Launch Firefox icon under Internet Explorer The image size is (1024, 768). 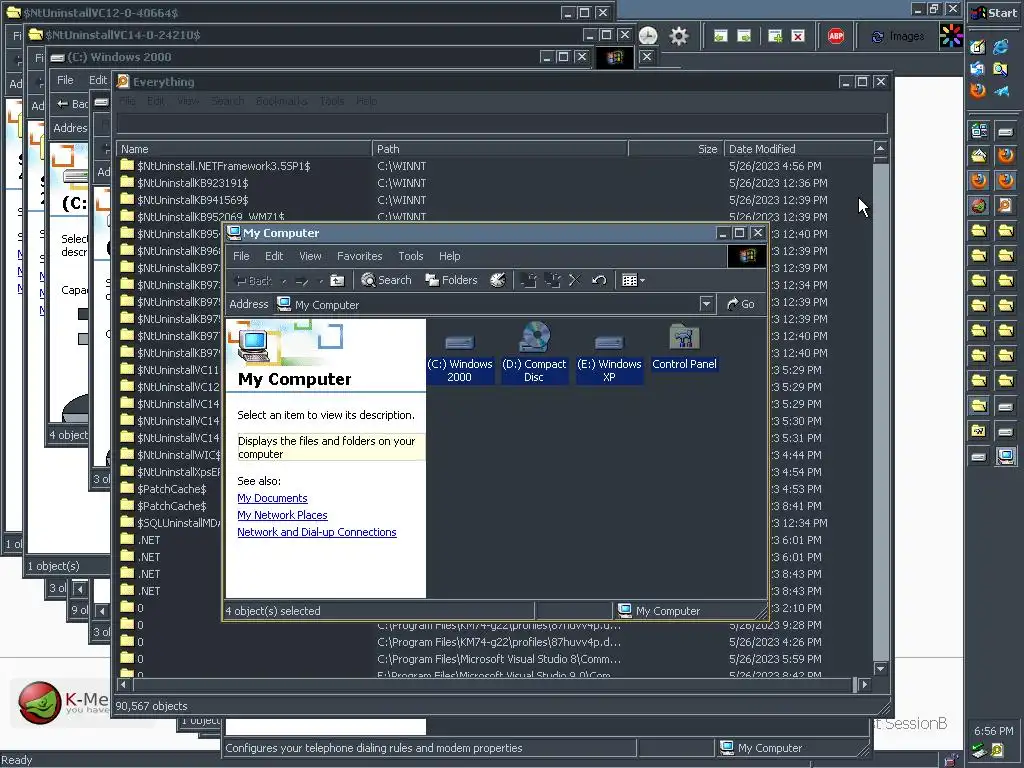click(978, 90)
